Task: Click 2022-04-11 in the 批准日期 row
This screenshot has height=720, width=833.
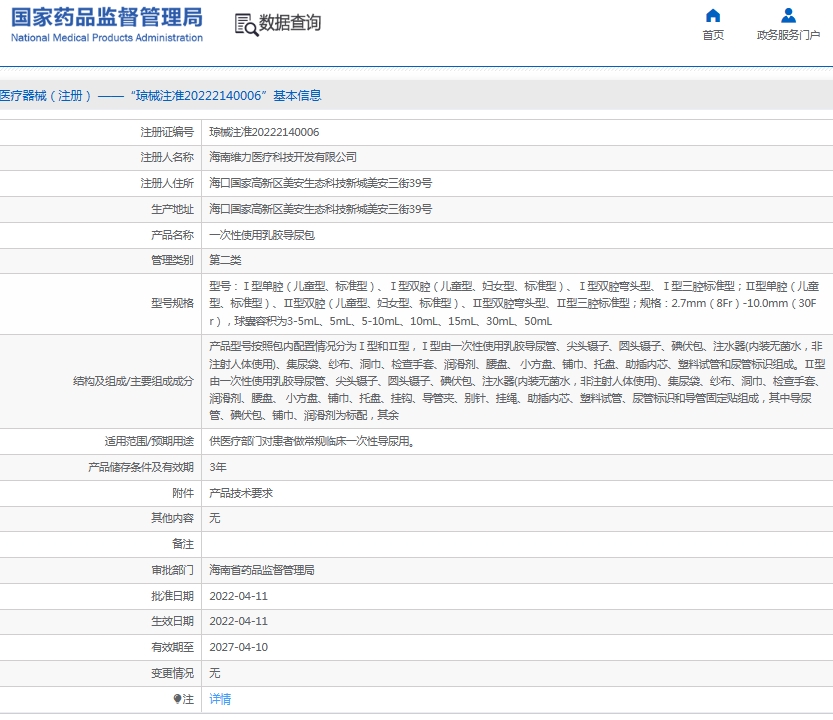Action: click(239, 596)
